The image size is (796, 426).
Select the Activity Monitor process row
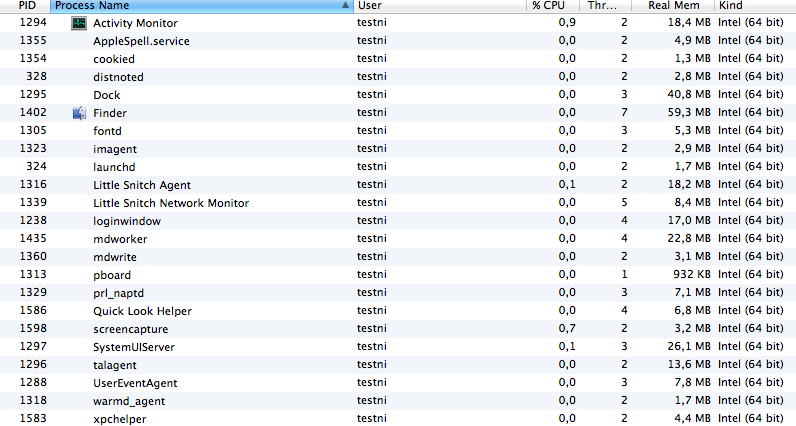coord(398,23)
